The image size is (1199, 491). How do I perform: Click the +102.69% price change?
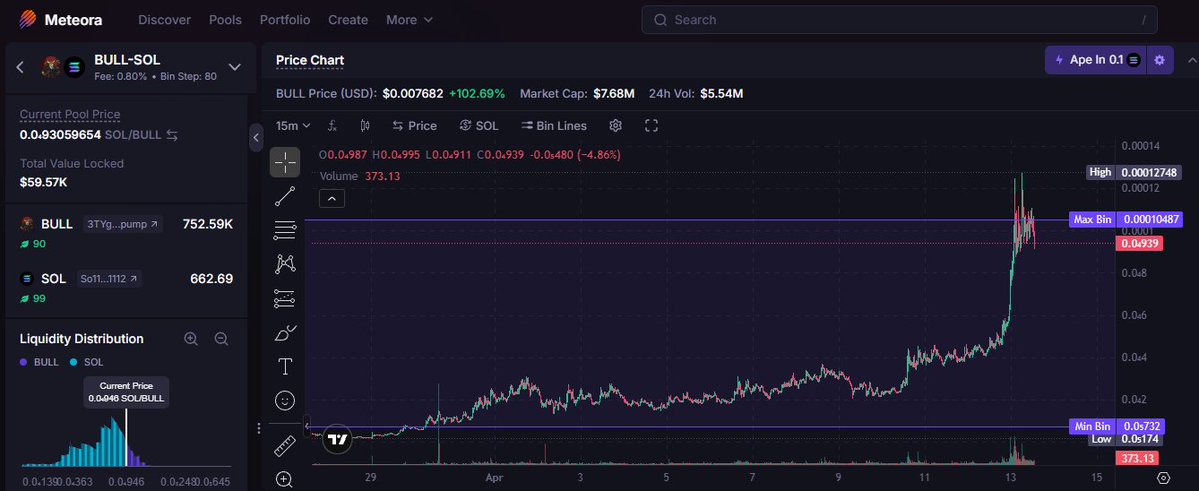tap(477, 94)
